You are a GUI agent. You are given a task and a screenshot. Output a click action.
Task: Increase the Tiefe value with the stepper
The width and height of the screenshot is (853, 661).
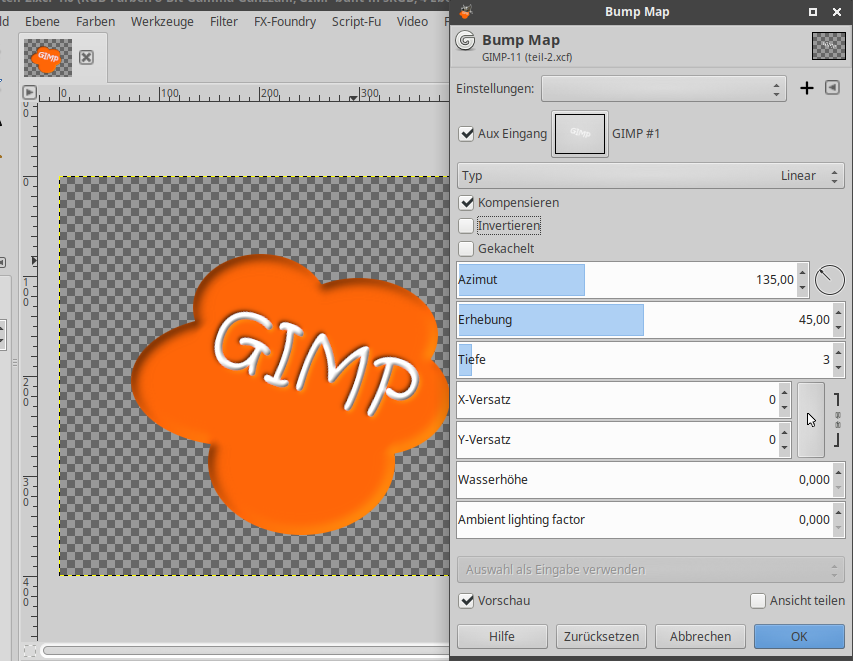tap(838, 354)
